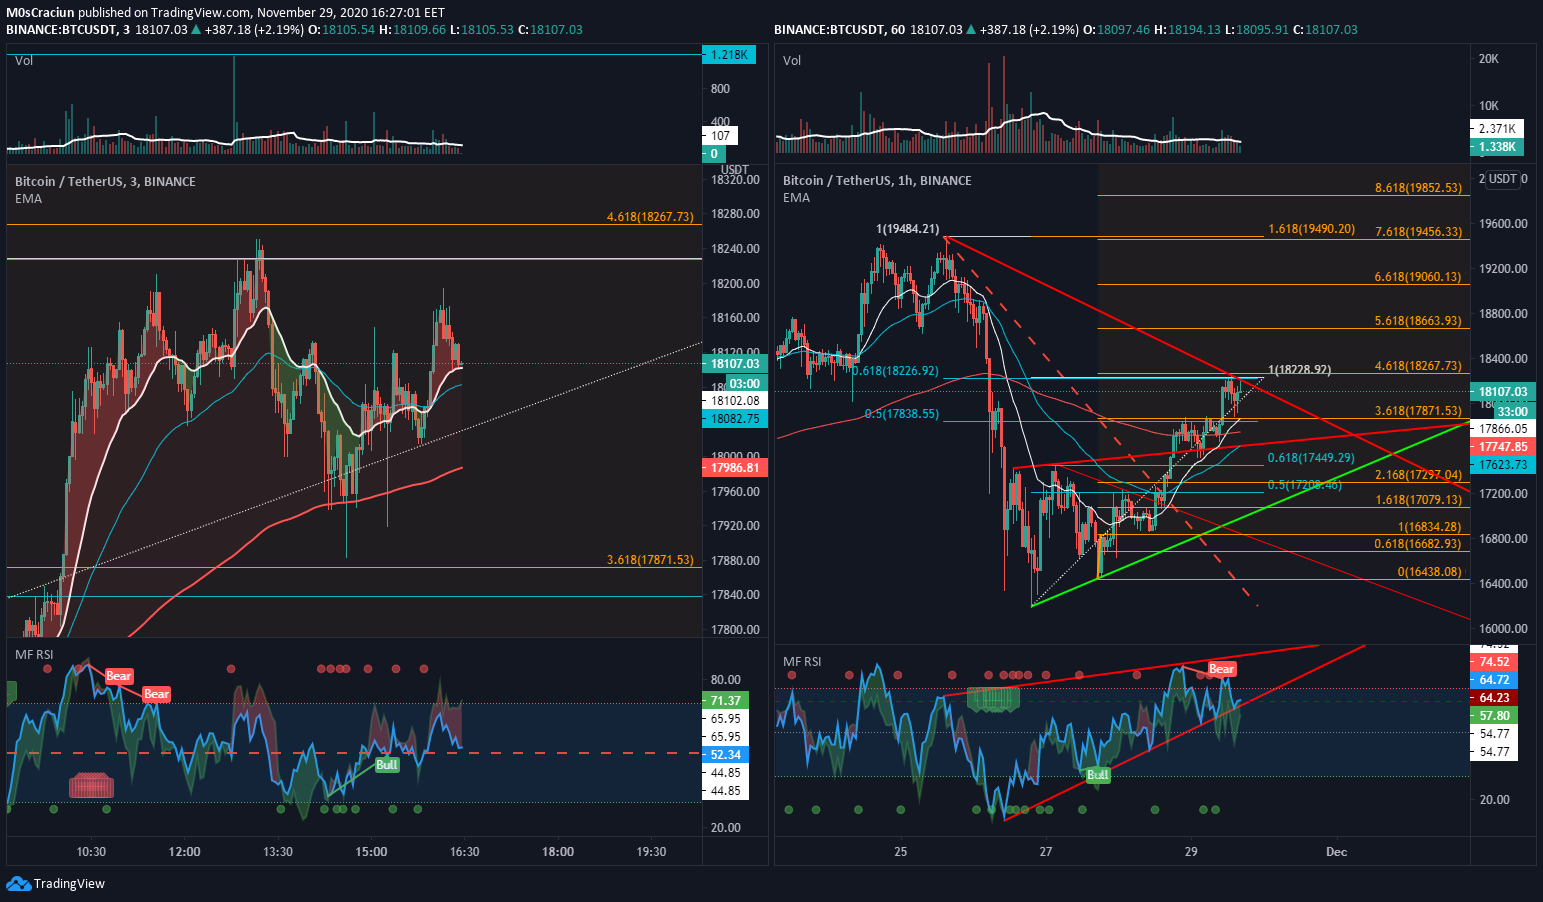Click the 0.618(18226.92) retracement label
1543x902 pixels.
pos(895,371)
